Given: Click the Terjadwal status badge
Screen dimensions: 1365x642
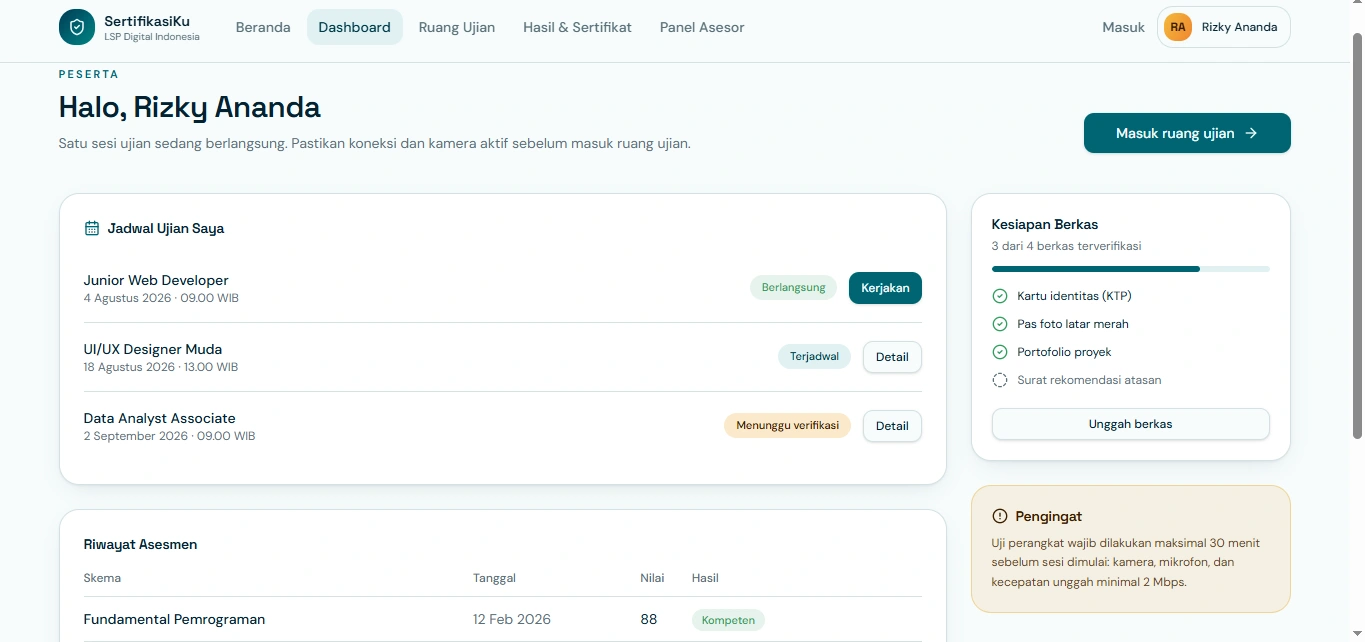Looking at the screenshot, I should [x=814, y=357].
